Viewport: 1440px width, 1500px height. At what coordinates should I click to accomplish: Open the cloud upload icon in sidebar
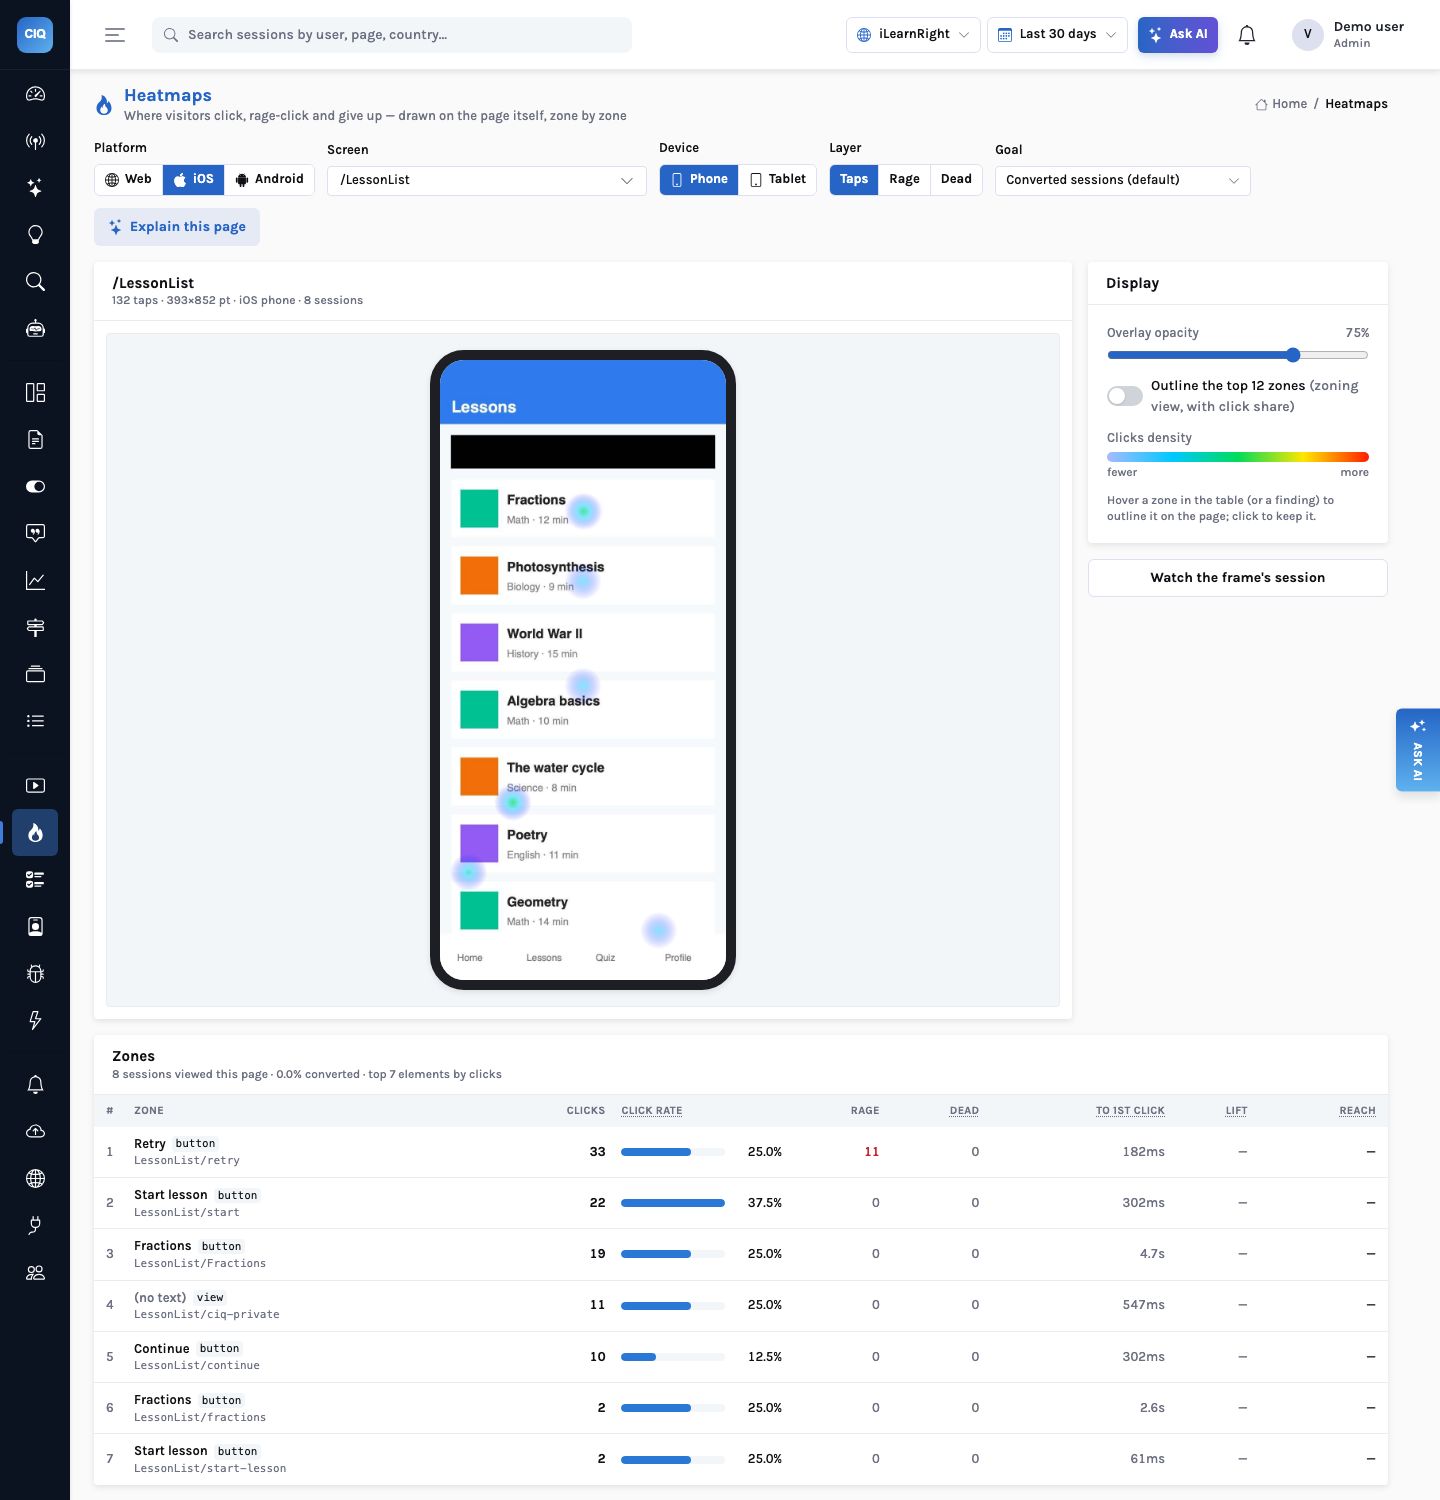click(x=35, y=1132)
